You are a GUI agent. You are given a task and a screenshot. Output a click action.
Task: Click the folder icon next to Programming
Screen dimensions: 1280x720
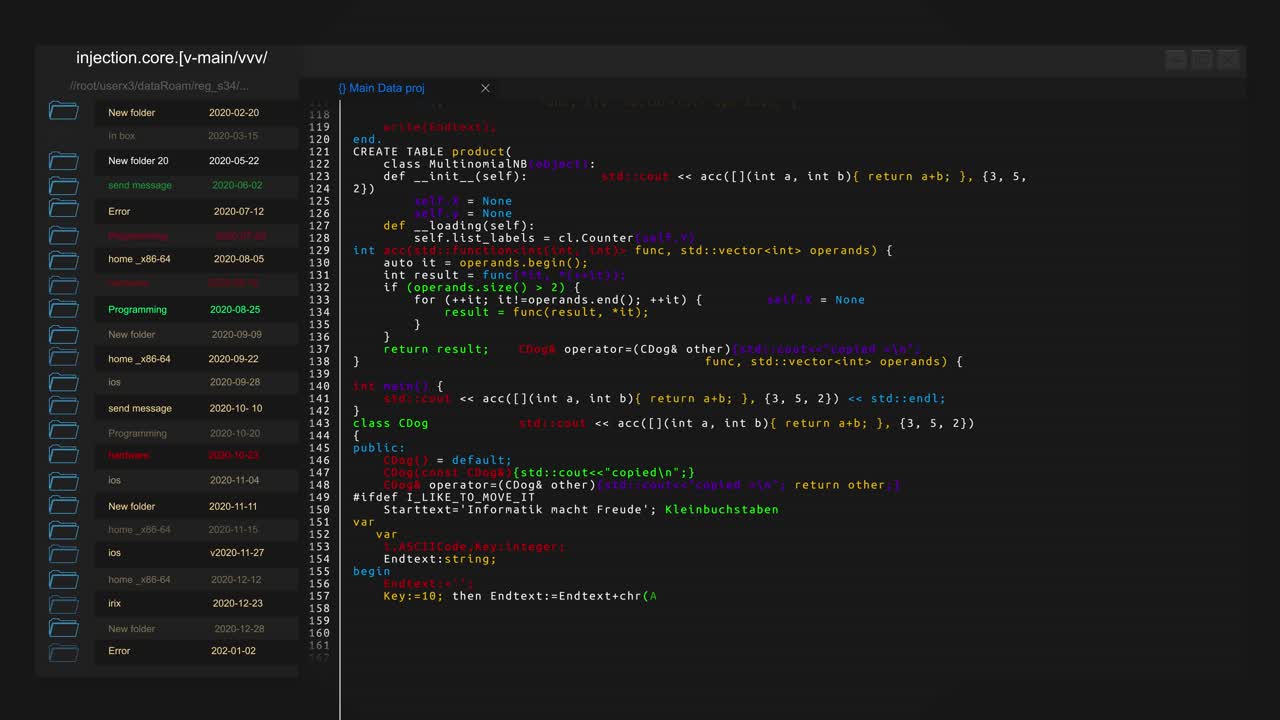tap(63, 309)
